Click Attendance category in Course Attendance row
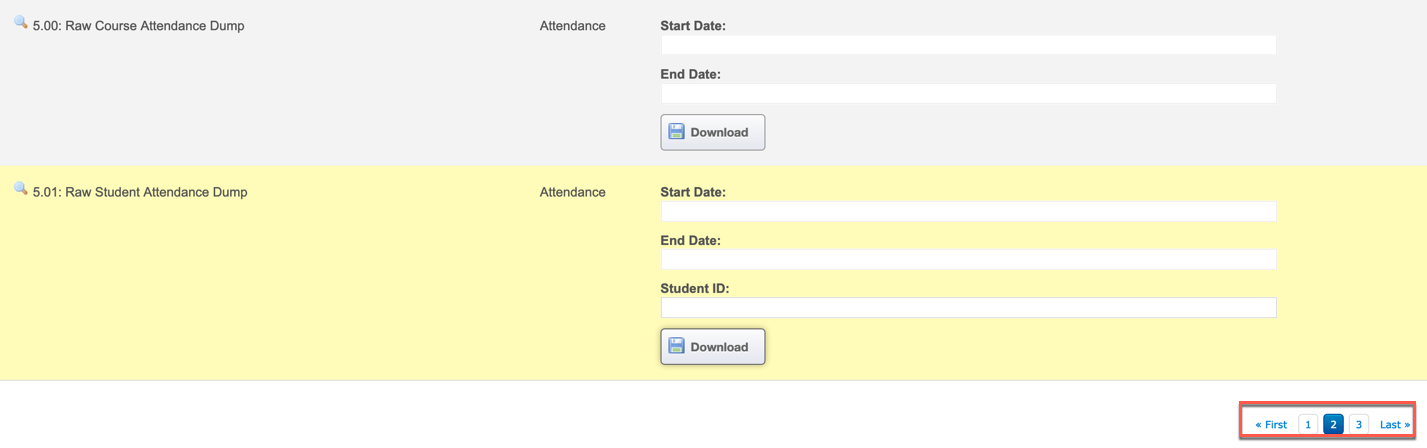1427x448 pixels. coord(572,26)
